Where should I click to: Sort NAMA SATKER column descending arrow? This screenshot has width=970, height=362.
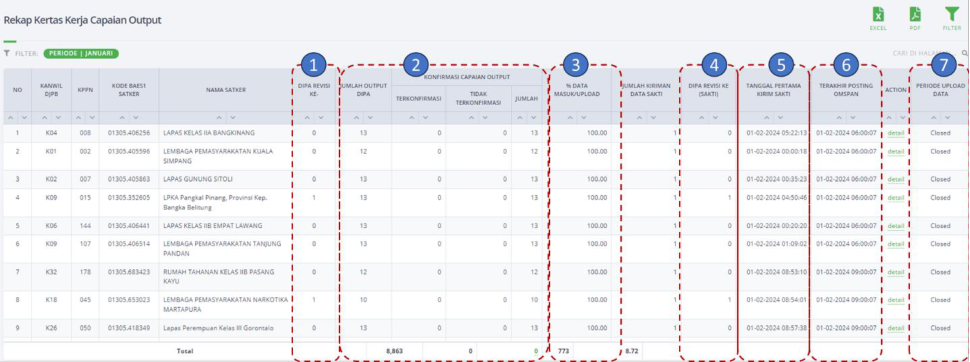[x=232, y=118]
